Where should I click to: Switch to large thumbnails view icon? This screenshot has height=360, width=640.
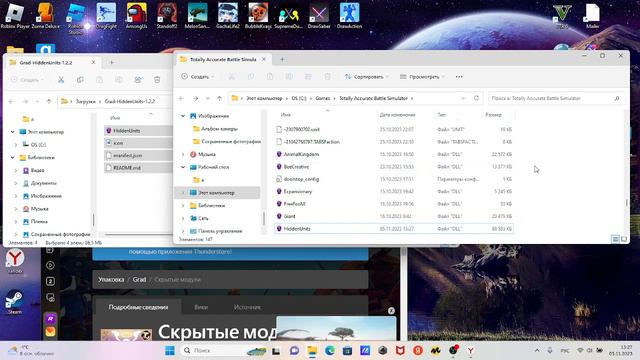[624, 239]
